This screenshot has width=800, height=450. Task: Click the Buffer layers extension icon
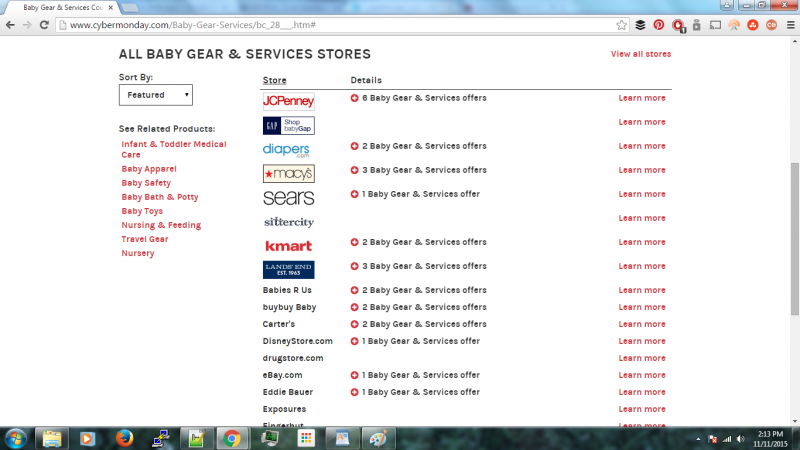640,24
